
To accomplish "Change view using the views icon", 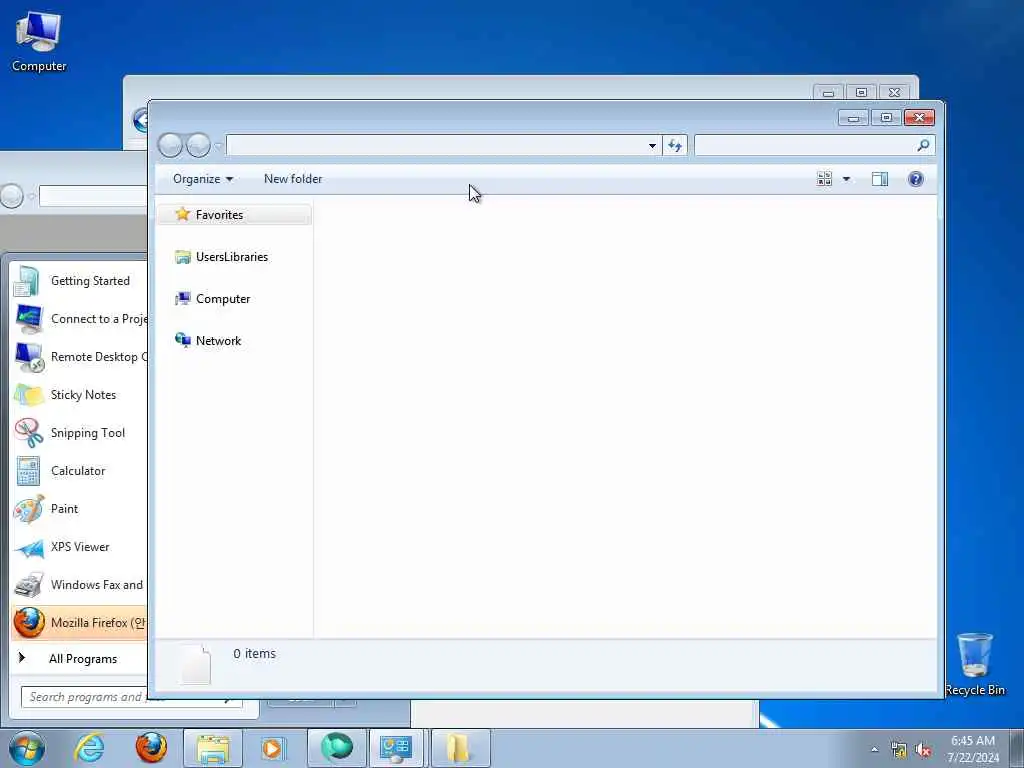I will tap(824, 179).
